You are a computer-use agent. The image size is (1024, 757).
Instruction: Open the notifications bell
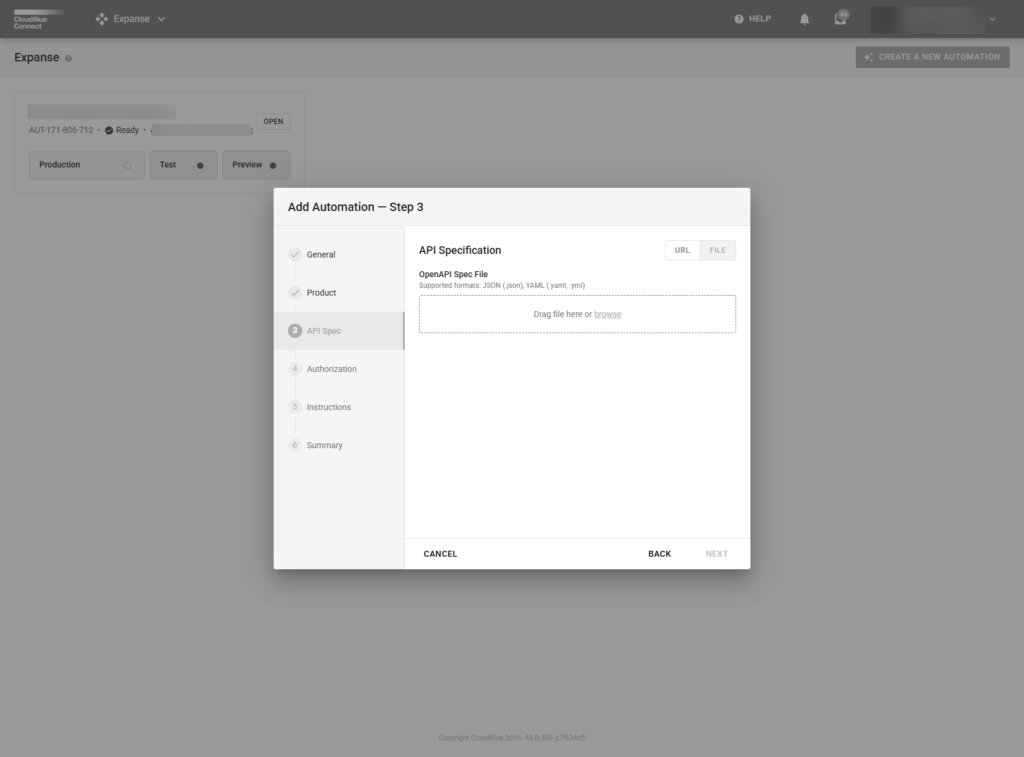click(805, 19)
